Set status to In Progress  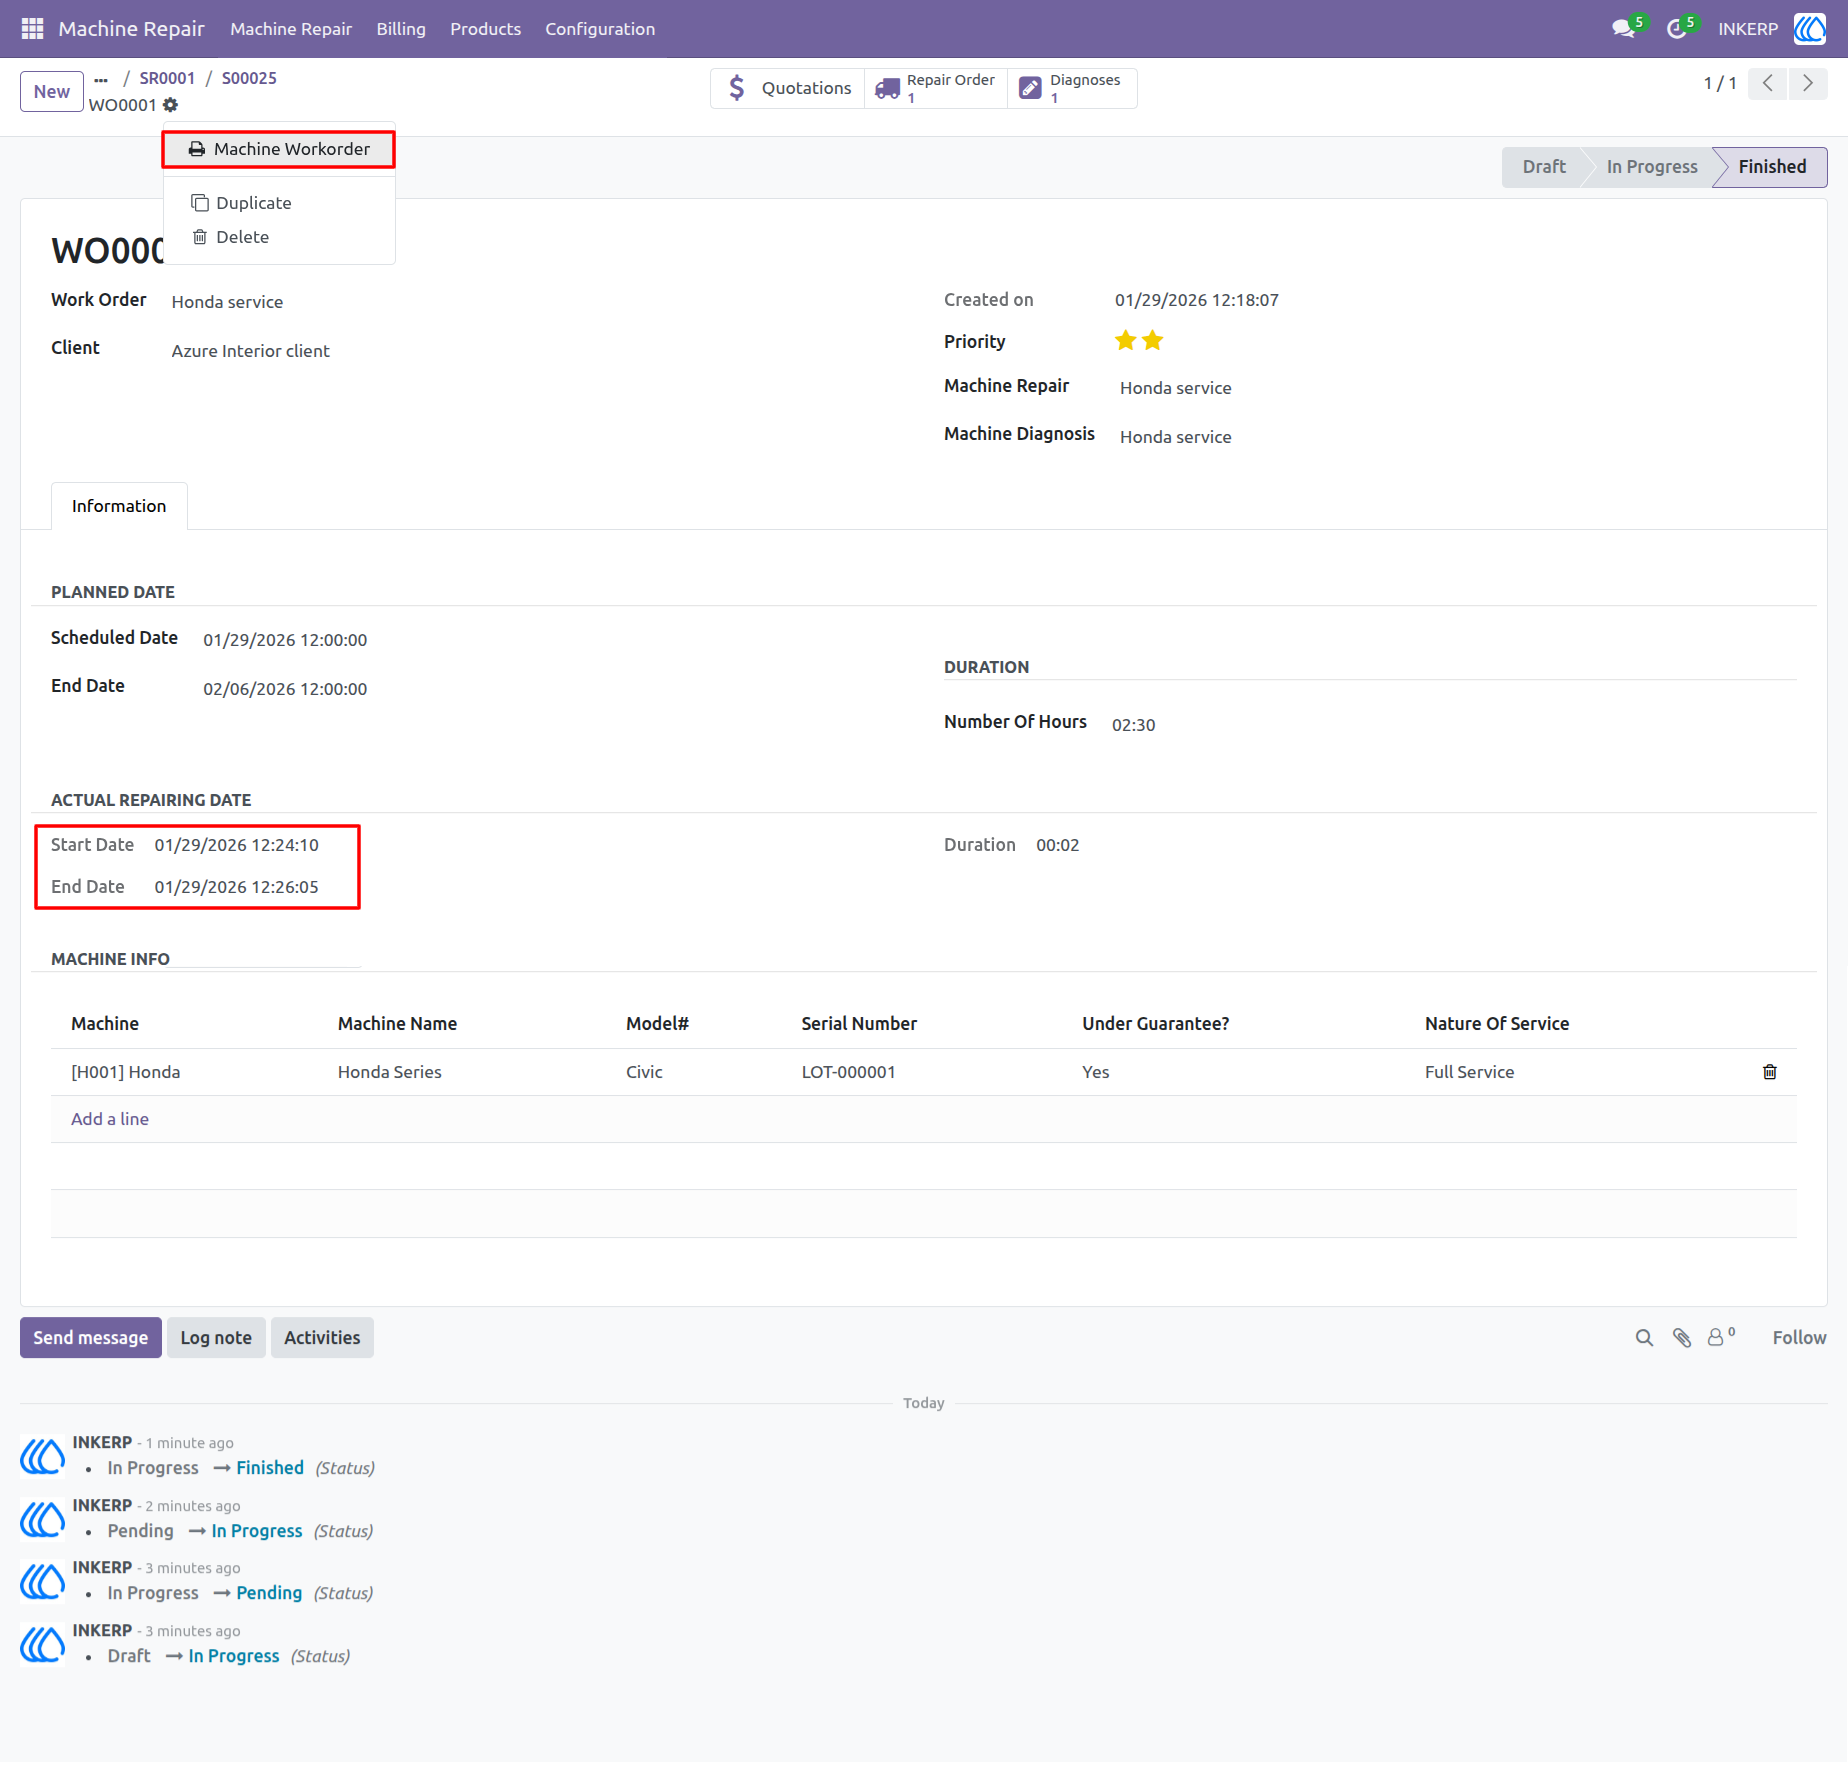[1652, 167]
